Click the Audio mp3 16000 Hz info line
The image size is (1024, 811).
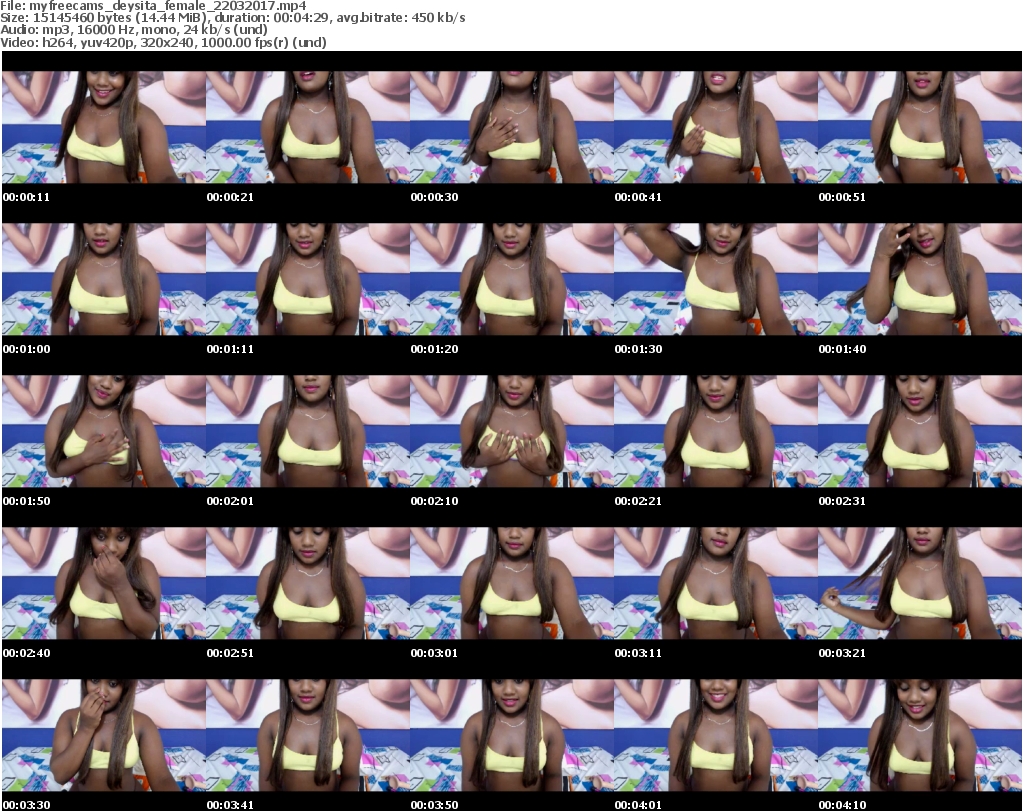pyautogui.click(x=134, y=30)
